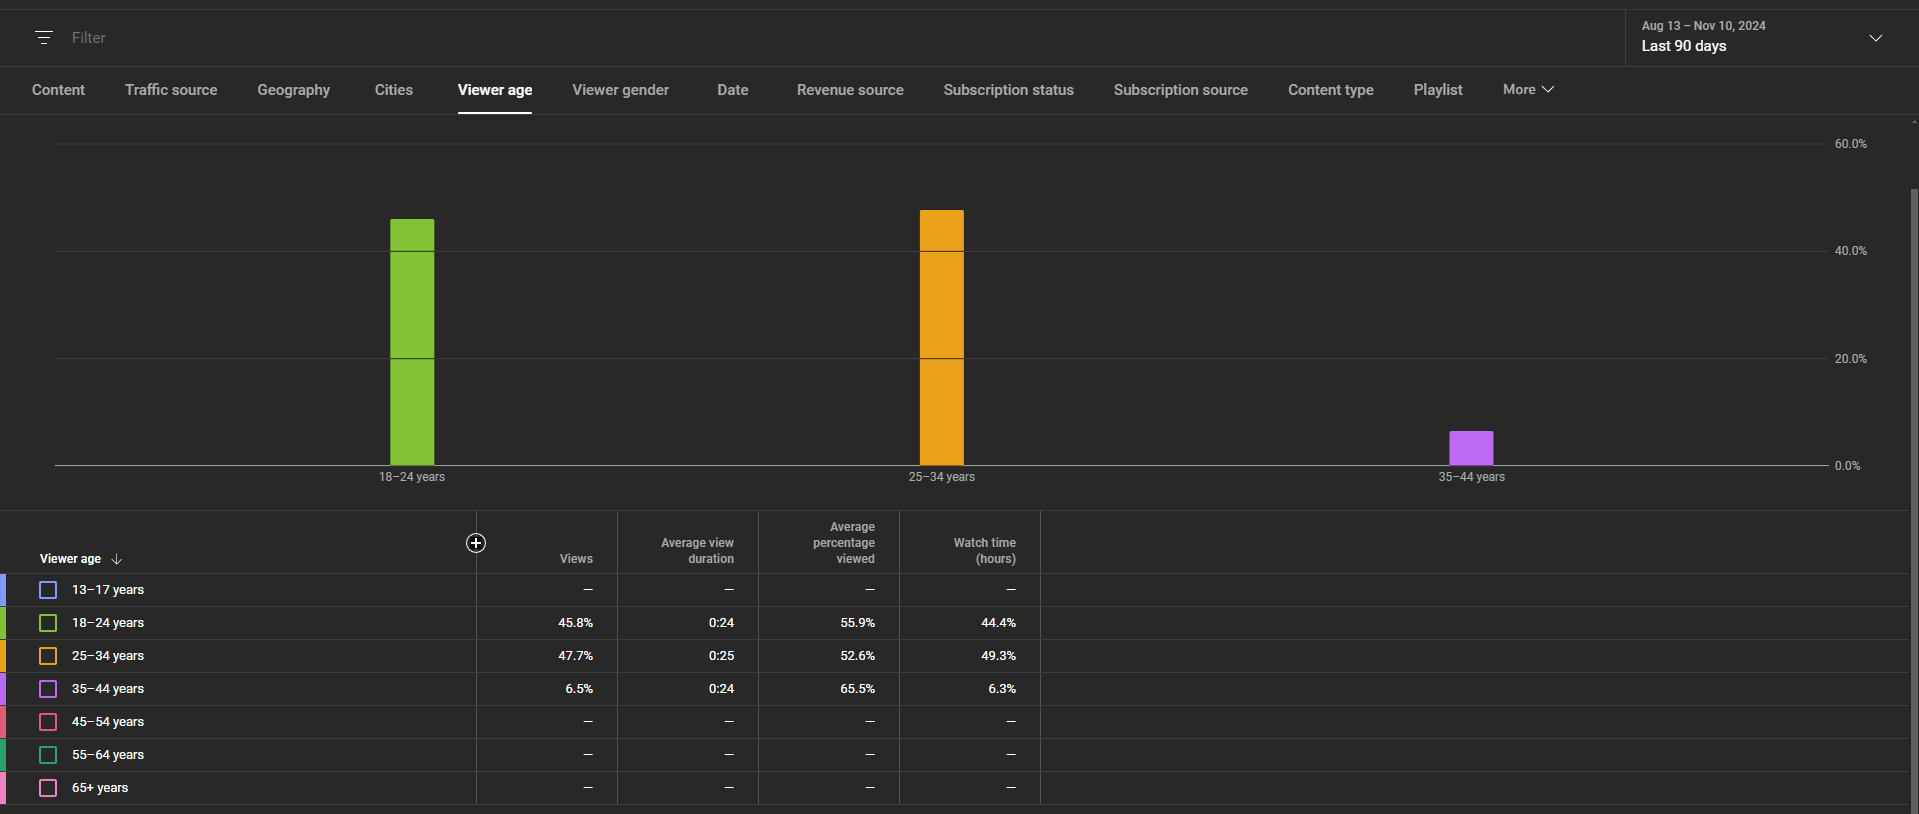
Task: Switch to the Traffic source tab
Action: click(x=171, y=90)
